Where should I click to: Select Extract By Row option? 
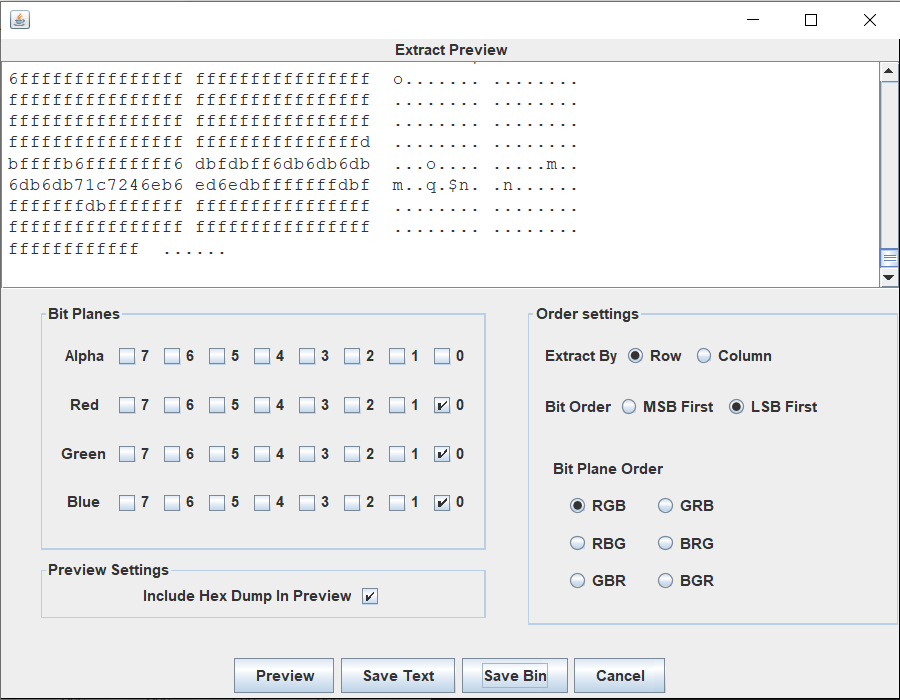[635, 356]
